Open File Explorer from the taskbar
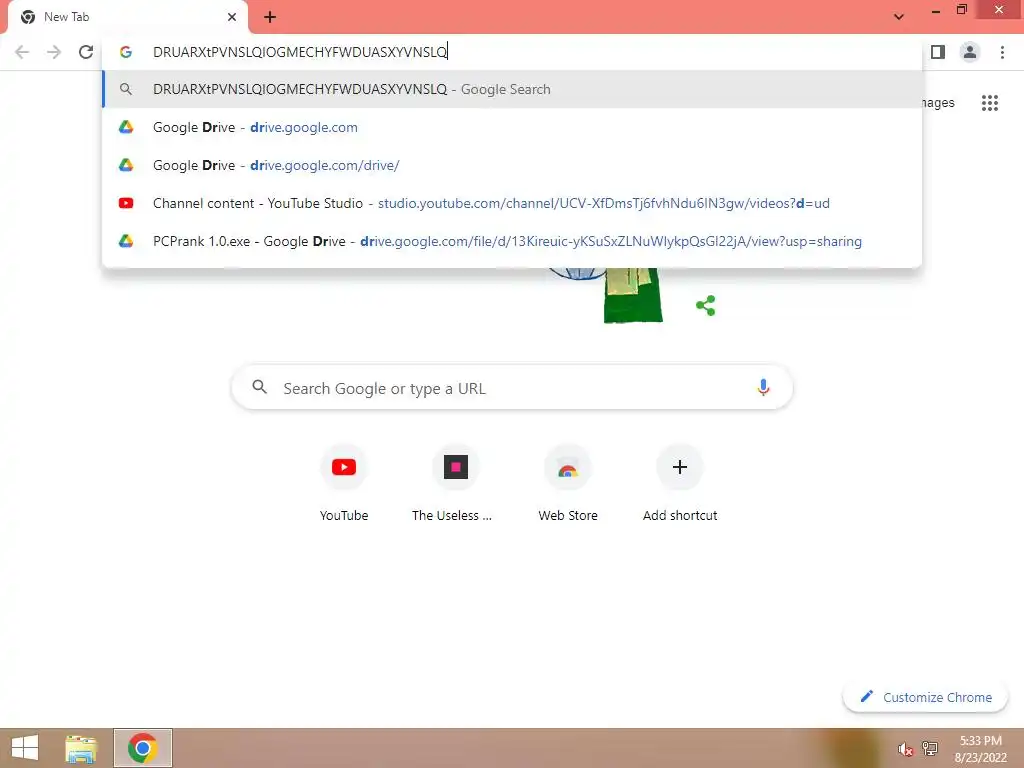 (81, 748)
